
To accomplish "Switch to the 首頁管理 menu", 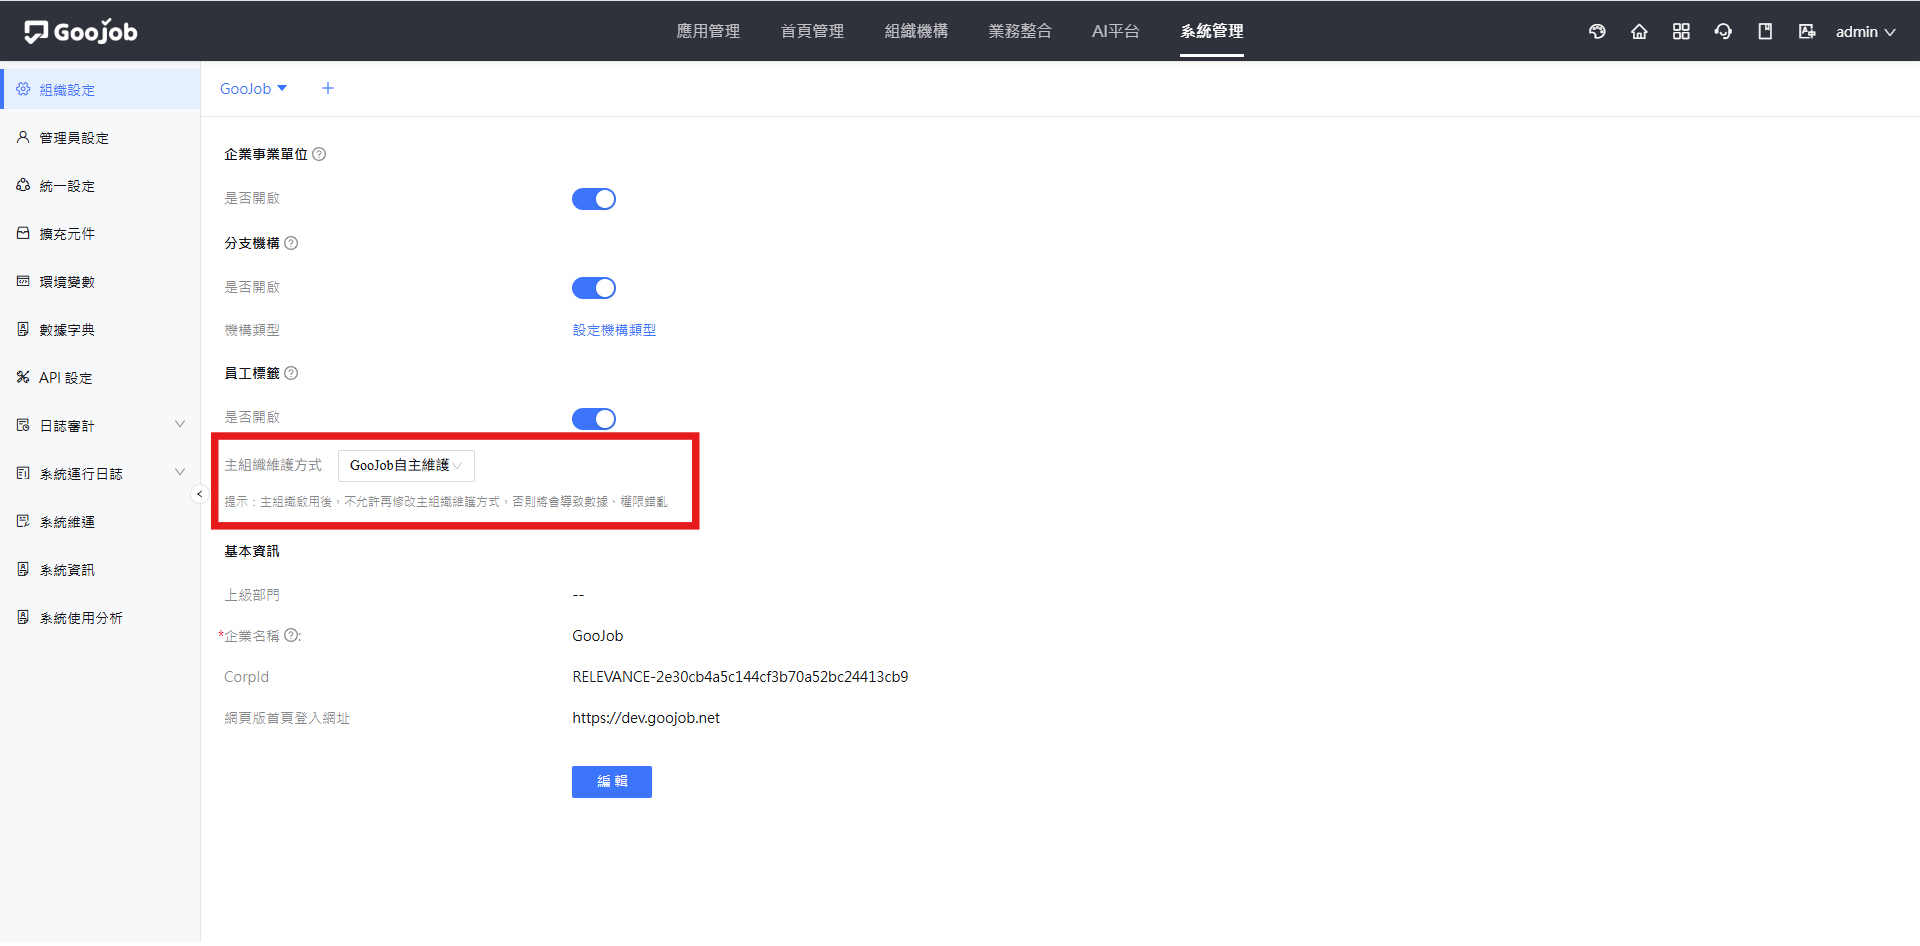I will coord(812,31).
